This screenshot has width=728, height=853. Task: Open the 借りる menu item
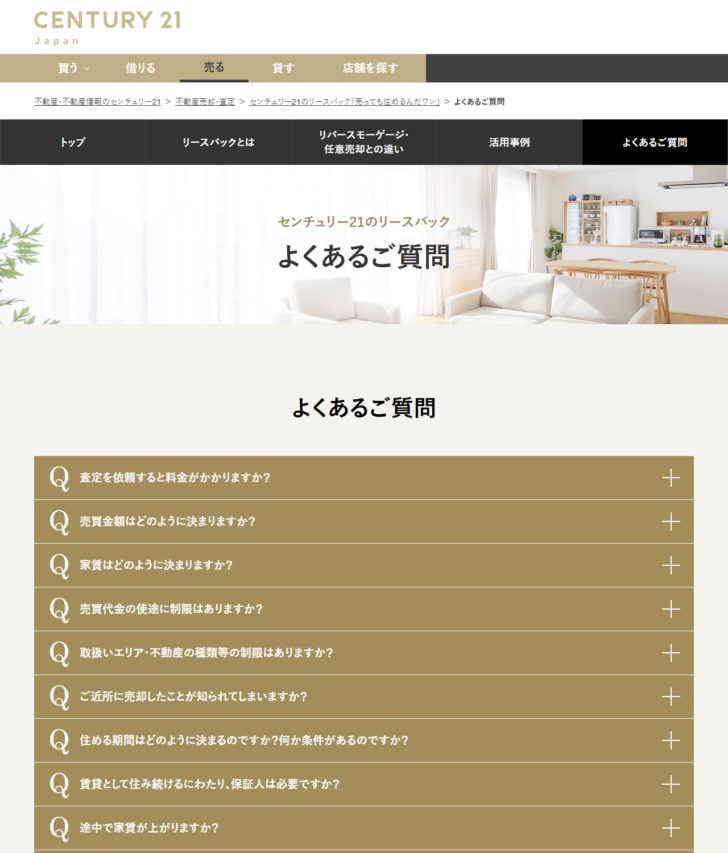140,68
